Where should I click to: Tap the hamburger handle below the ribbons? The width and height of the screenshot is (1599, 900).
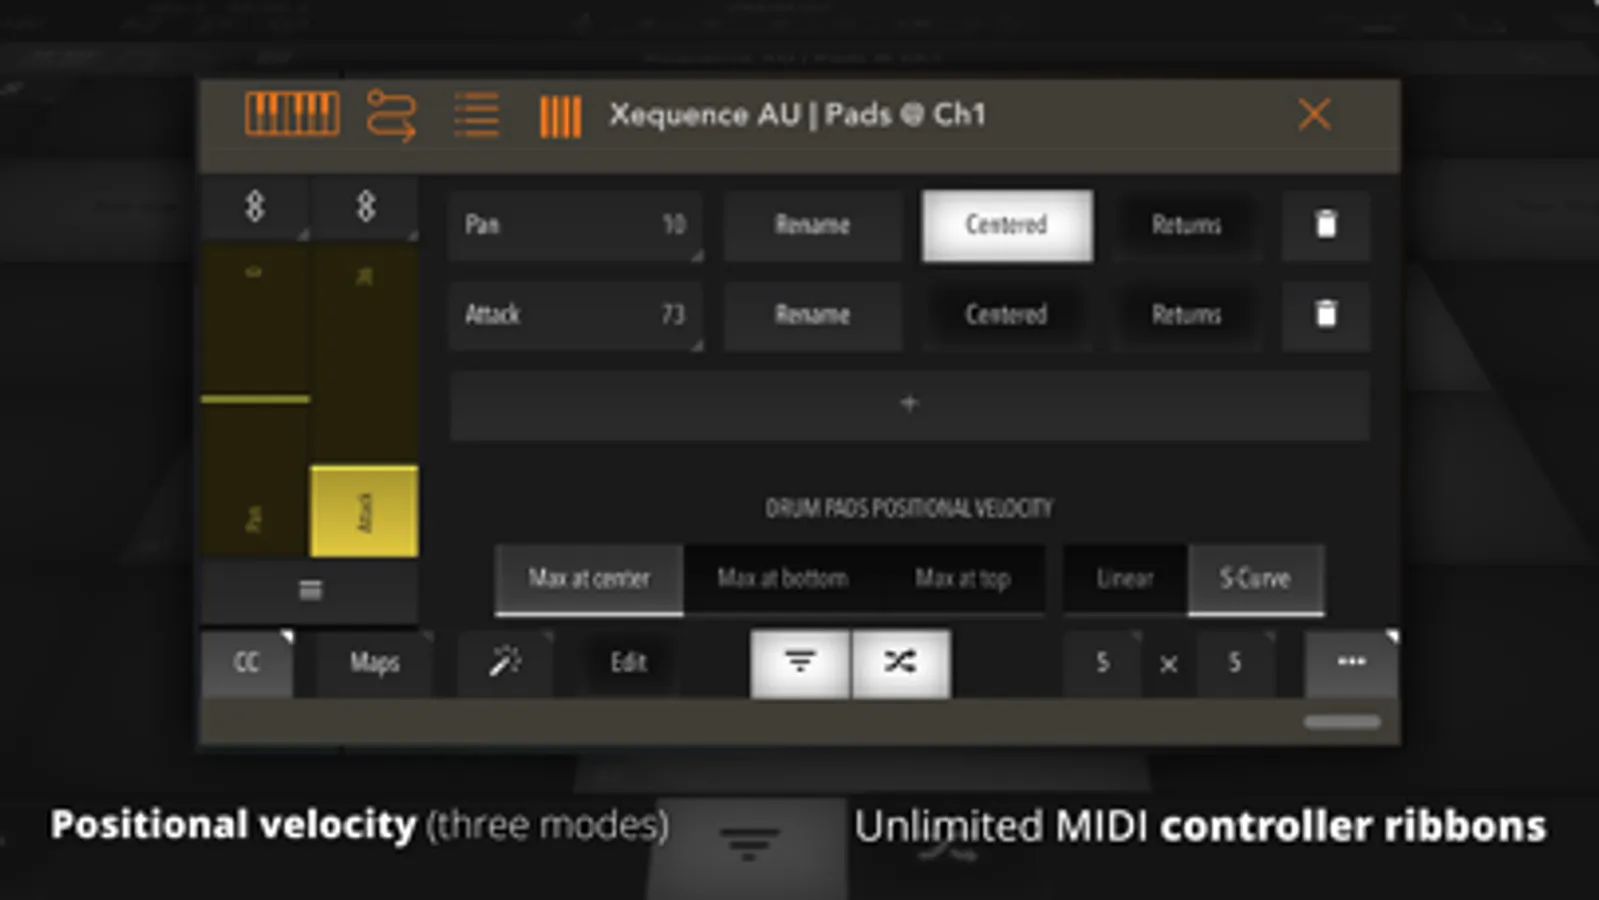click(311, 590)
